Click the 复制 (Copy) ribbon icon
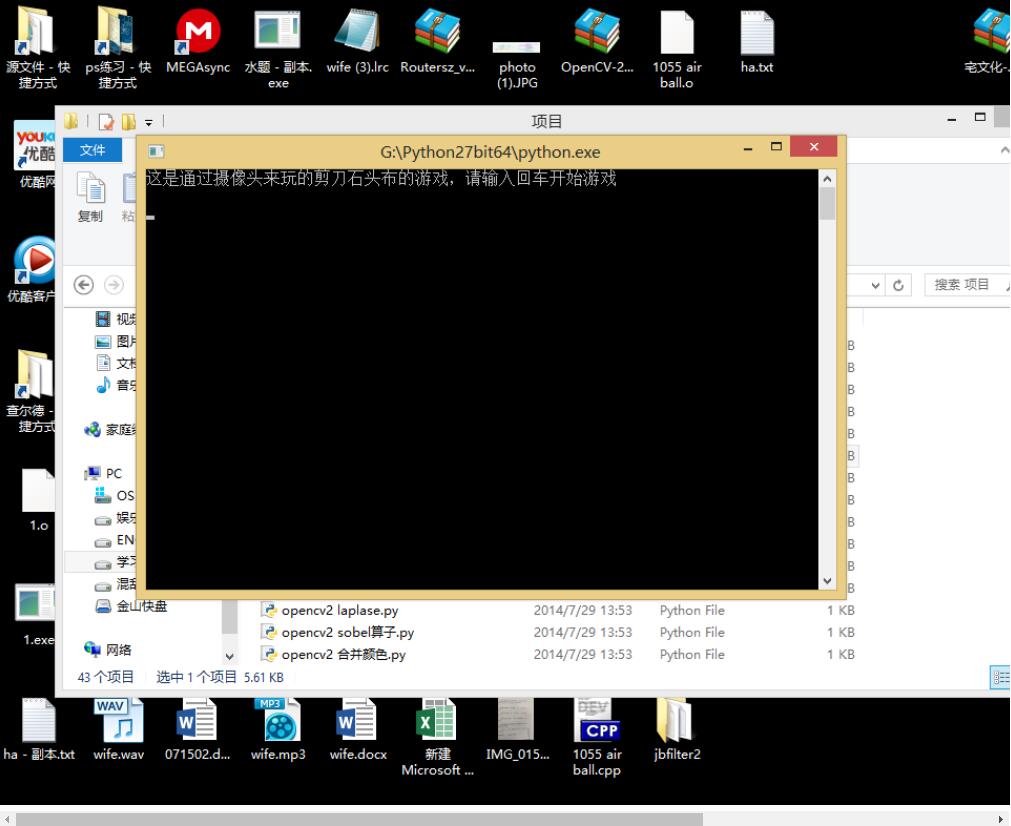The width and height of the screenshot is (1011, 826). [x=90, y=197]
